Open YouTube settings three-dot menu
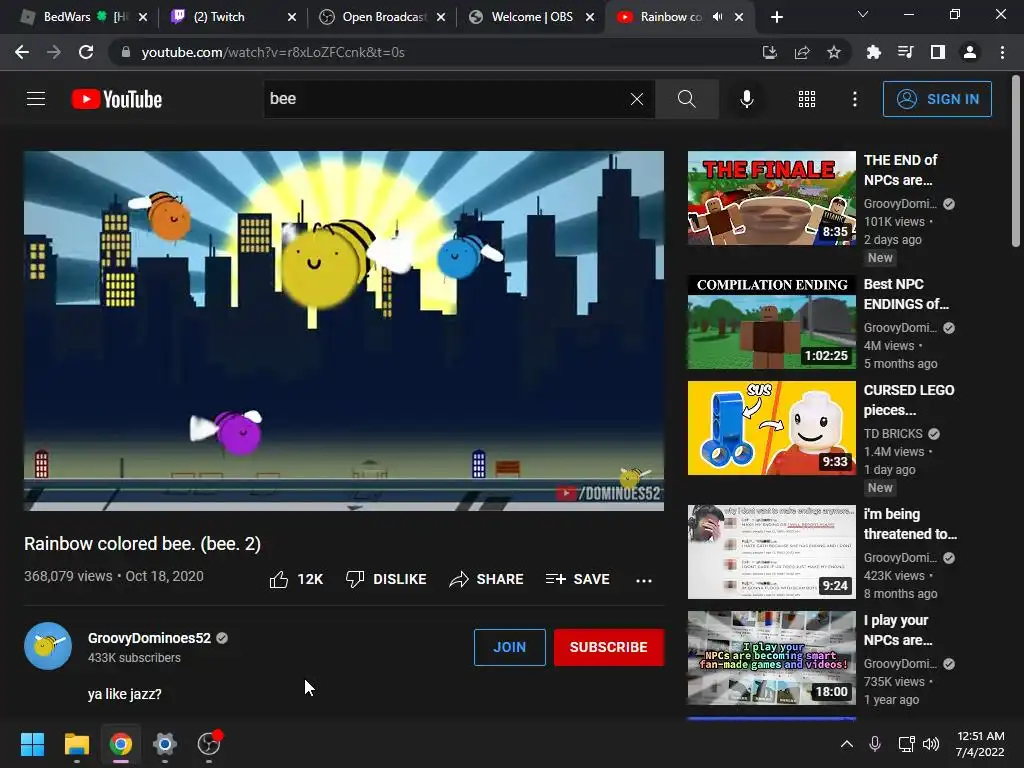Image resolution: width=1024 pixels, height=768 pixels. pos(854,99)
